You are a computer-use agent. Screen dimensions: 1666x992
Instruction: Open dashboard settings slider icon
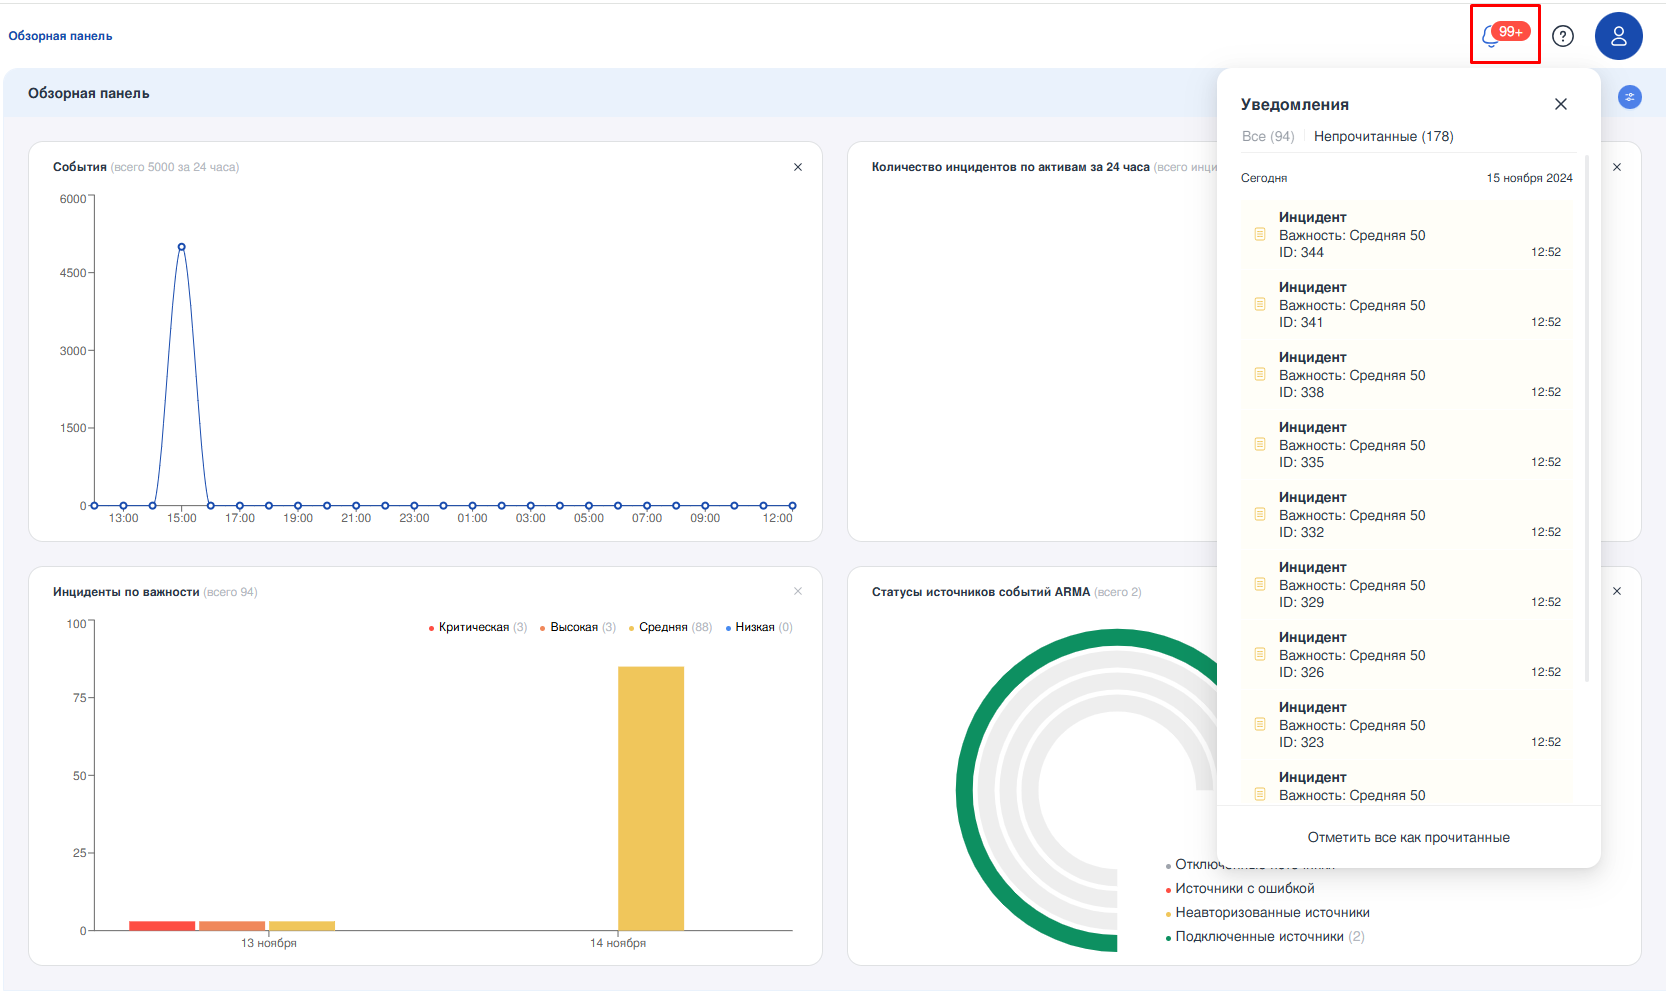point(1629,97)
